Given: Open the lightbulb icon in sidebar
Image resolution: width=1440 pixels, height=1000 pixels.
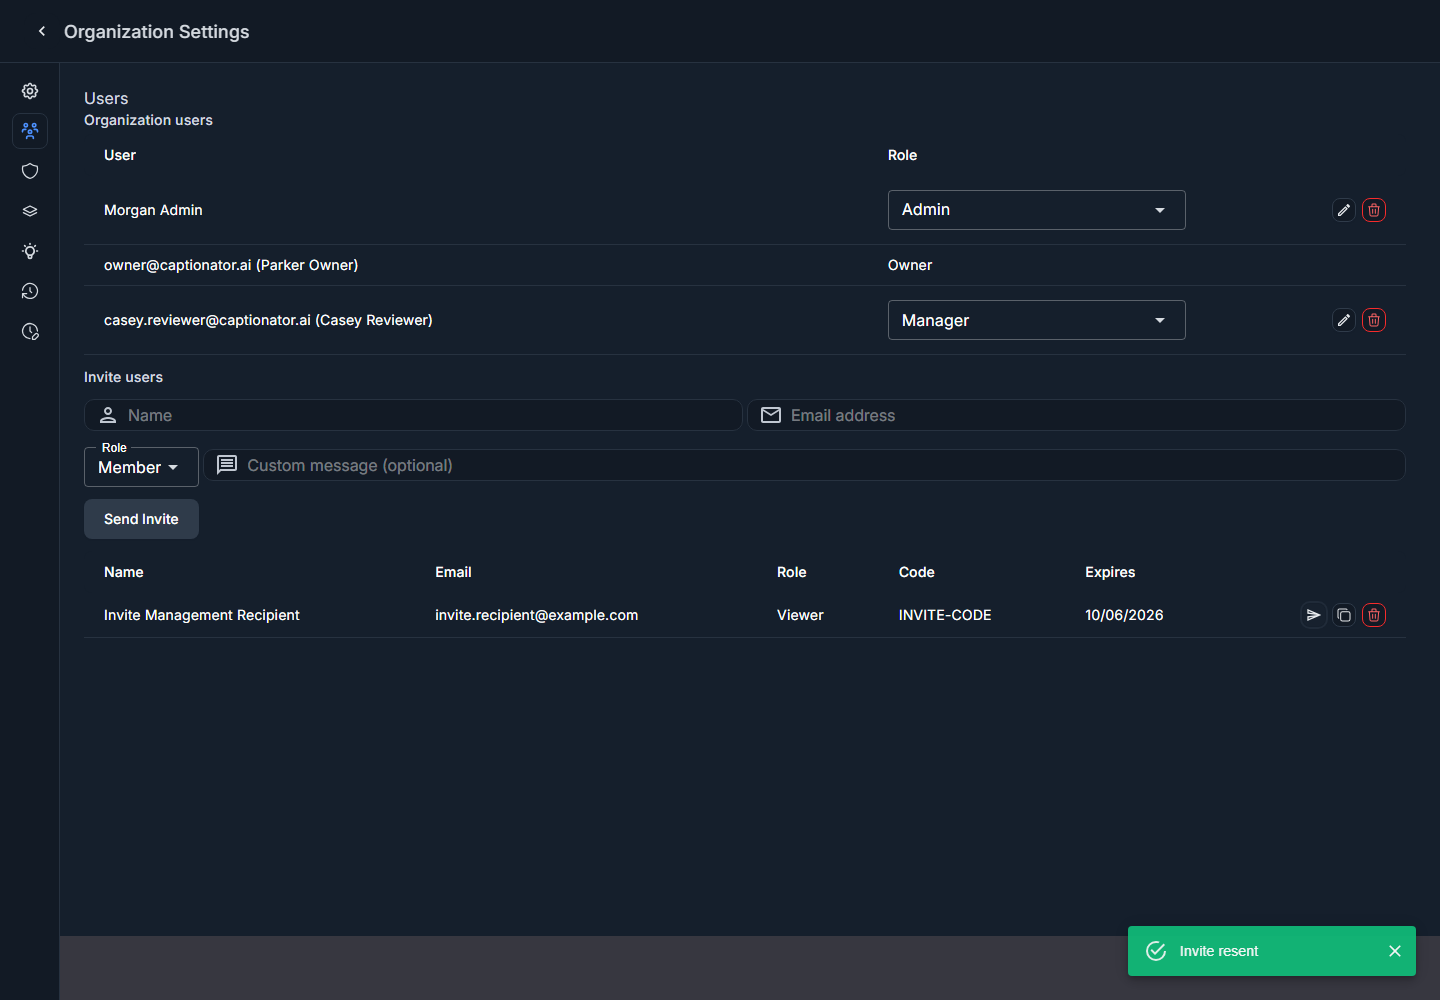Looking at the screenshot, I should (30, 251).
